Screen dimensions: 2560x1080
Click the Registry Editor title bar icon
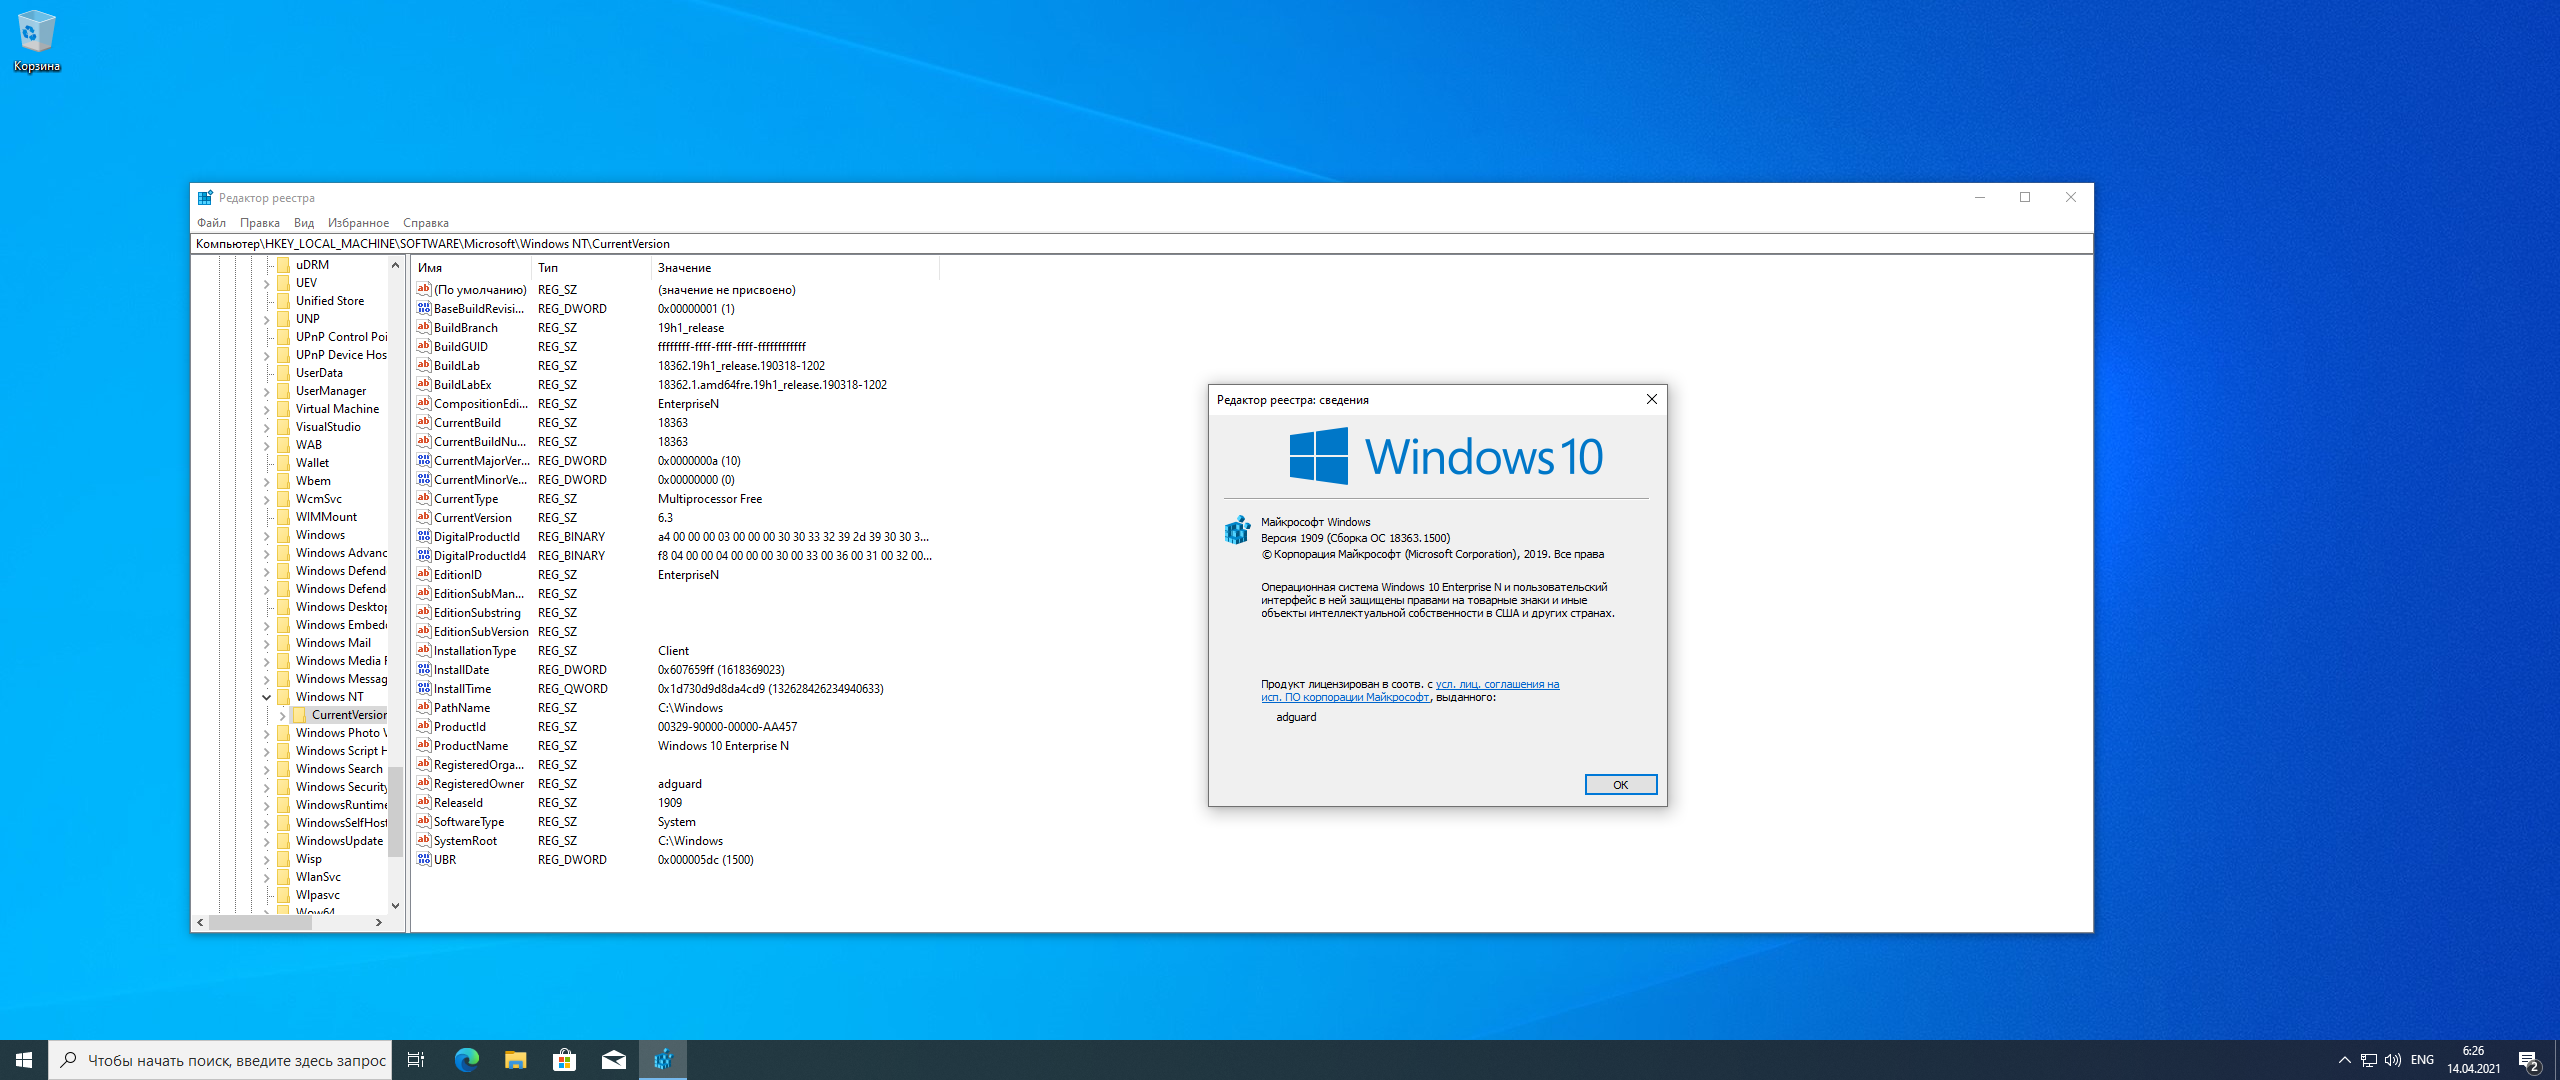click(x=205, y=198)
